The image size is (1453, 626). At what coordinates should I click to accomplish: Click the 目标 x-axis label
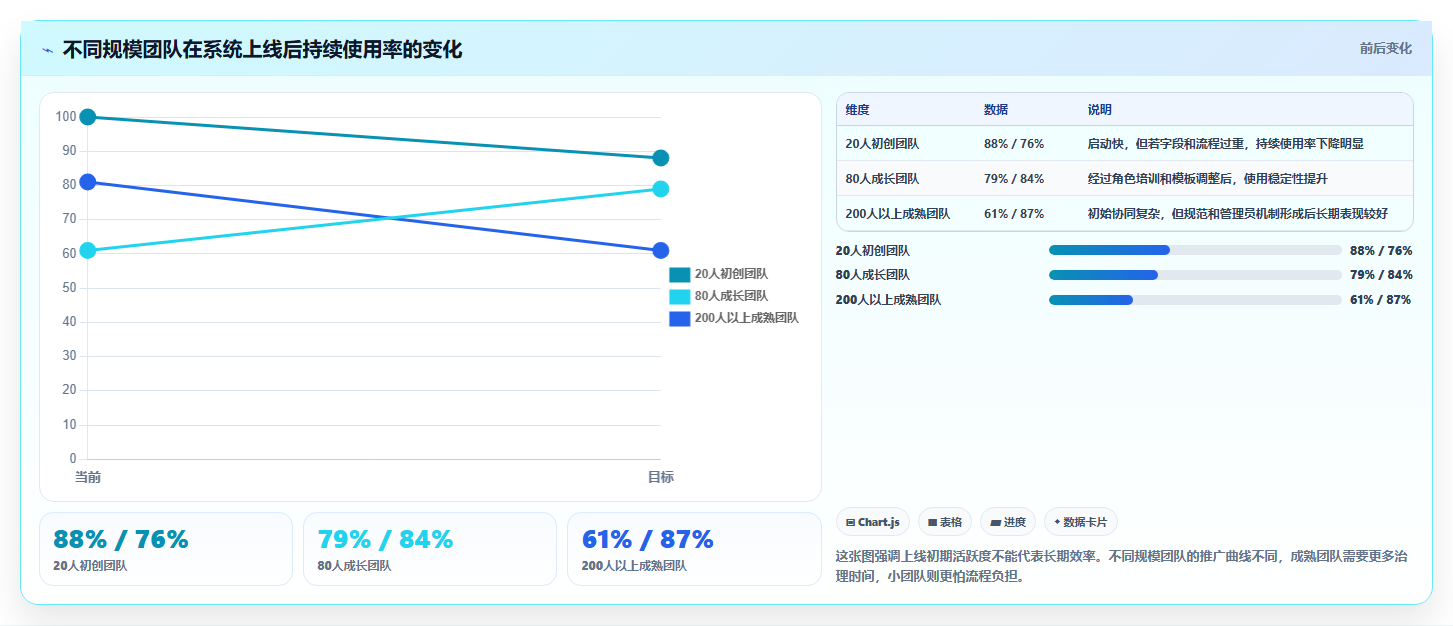point(661,477)
